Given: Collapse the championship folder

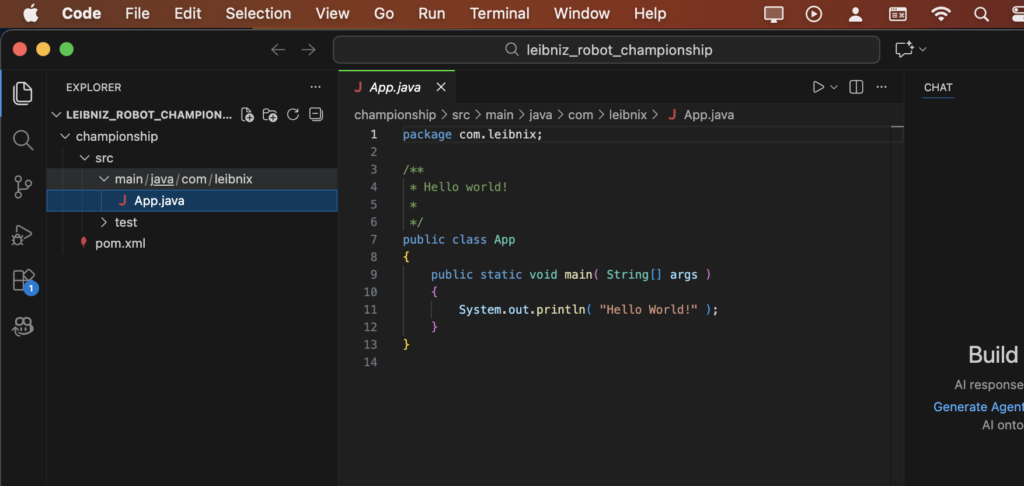Looking at the screenshot, I should [66, 136].
